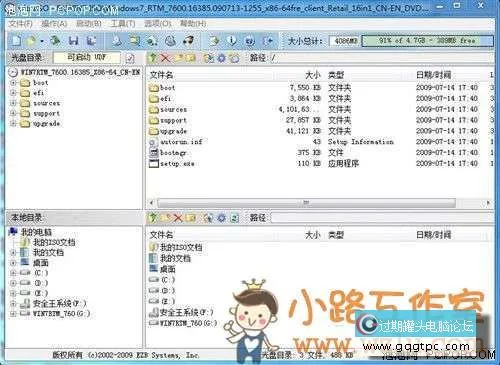Click the Make CD image icon
The height and width of the screenshot is (365, 500).
pyautogui.click(x=117, y=41)
